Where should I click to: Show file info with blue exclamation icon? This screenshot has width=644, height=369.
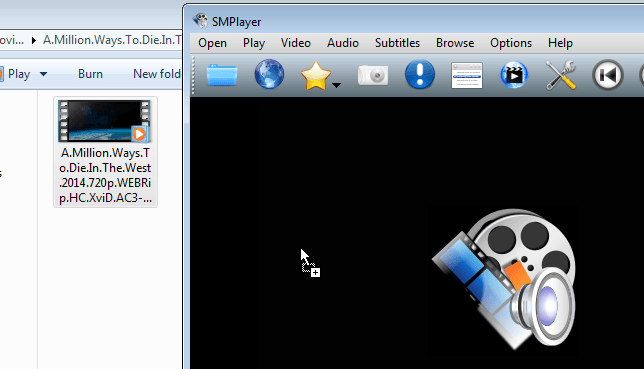coord(420,74)
